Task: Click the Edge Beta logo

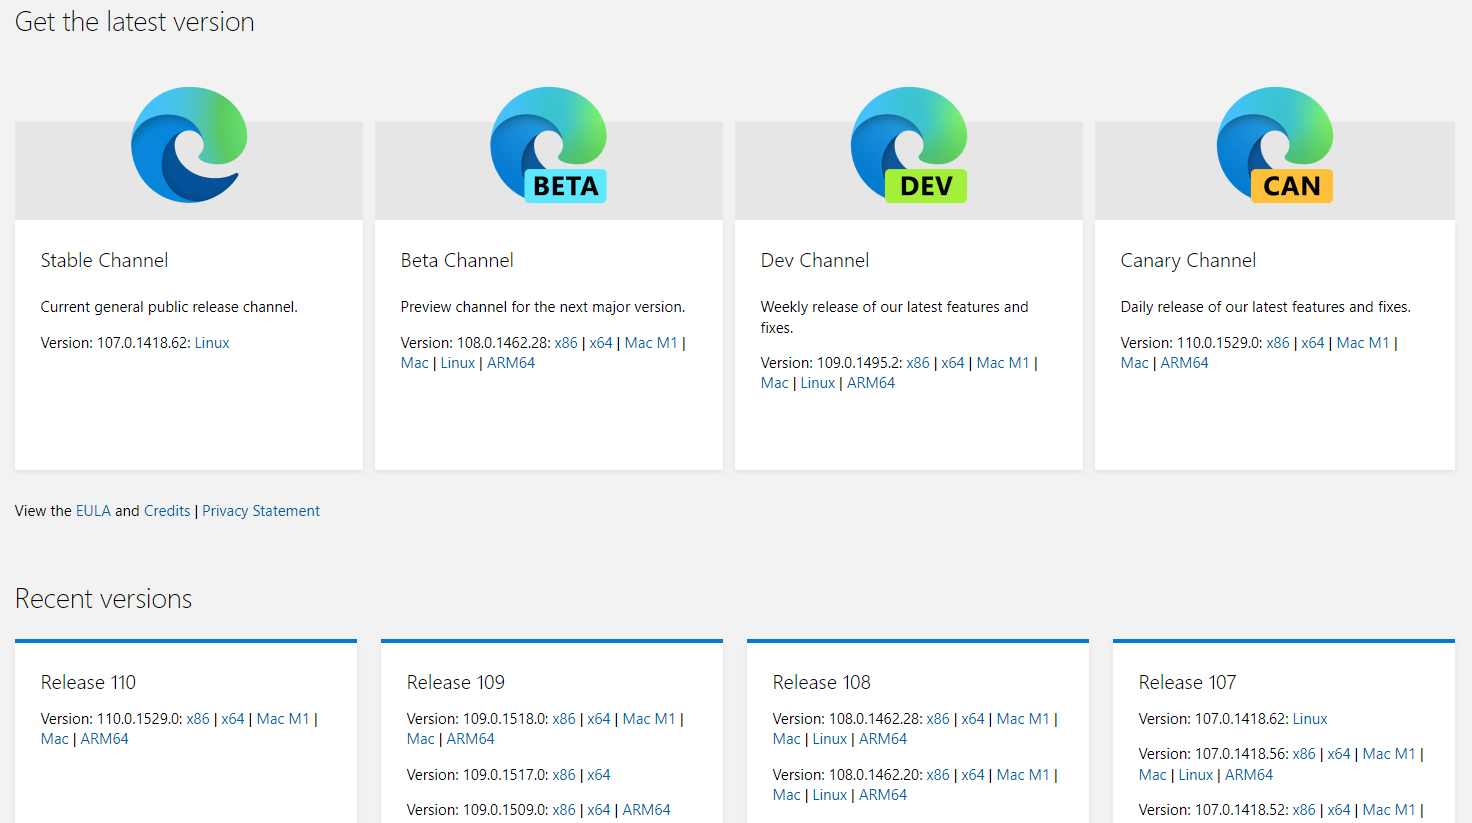Action: coord(549,145)
